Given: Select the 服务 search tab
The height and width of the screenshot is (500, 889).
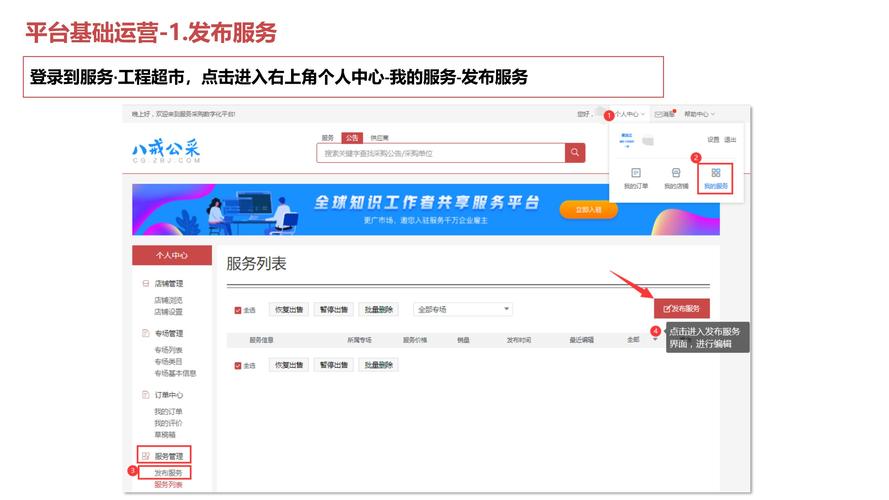Looking at the screenshot, I should 328,138.
